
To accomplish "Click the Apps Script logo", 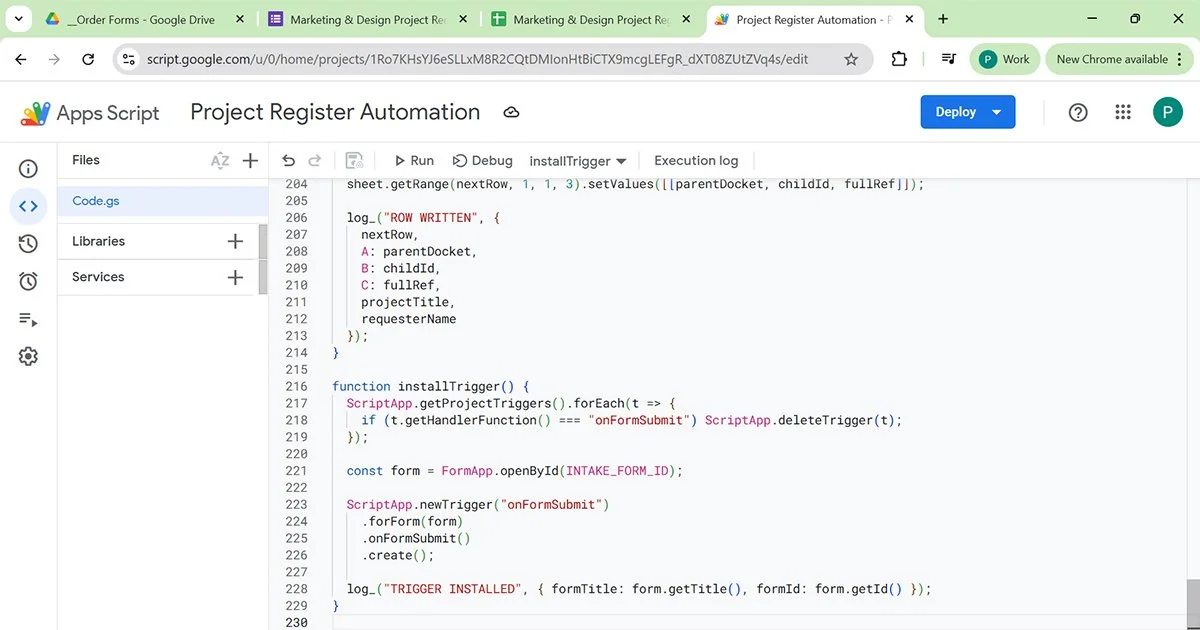I will tap(90, 113).
